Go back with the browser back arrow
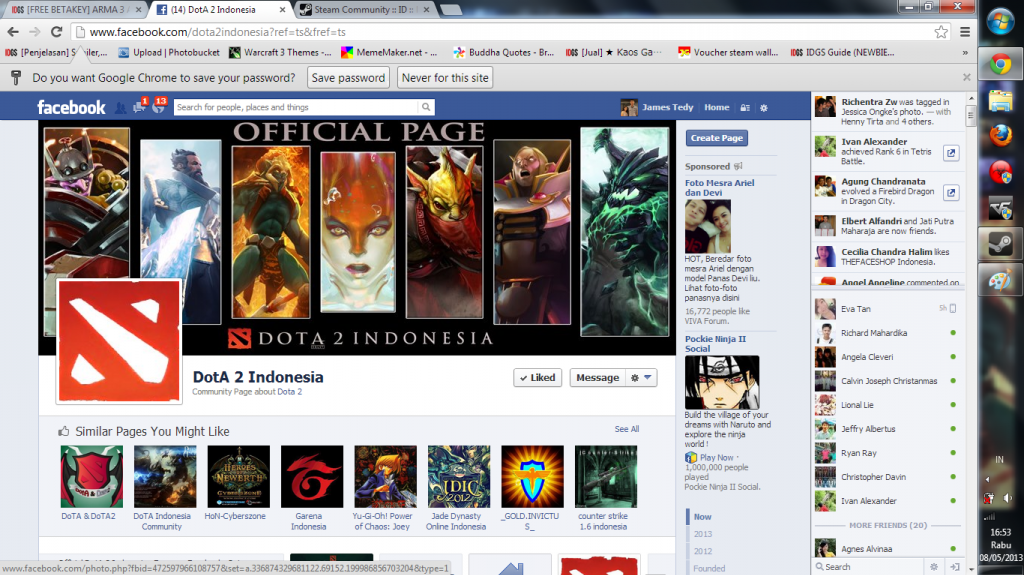This screenshot has height=575, width=1024. (13, 31)
